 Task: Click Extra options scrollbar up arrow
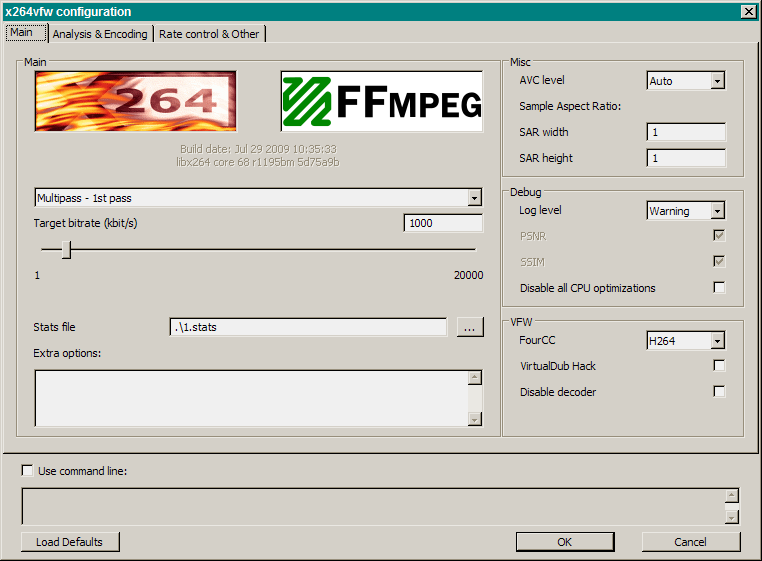pos(475,378)
